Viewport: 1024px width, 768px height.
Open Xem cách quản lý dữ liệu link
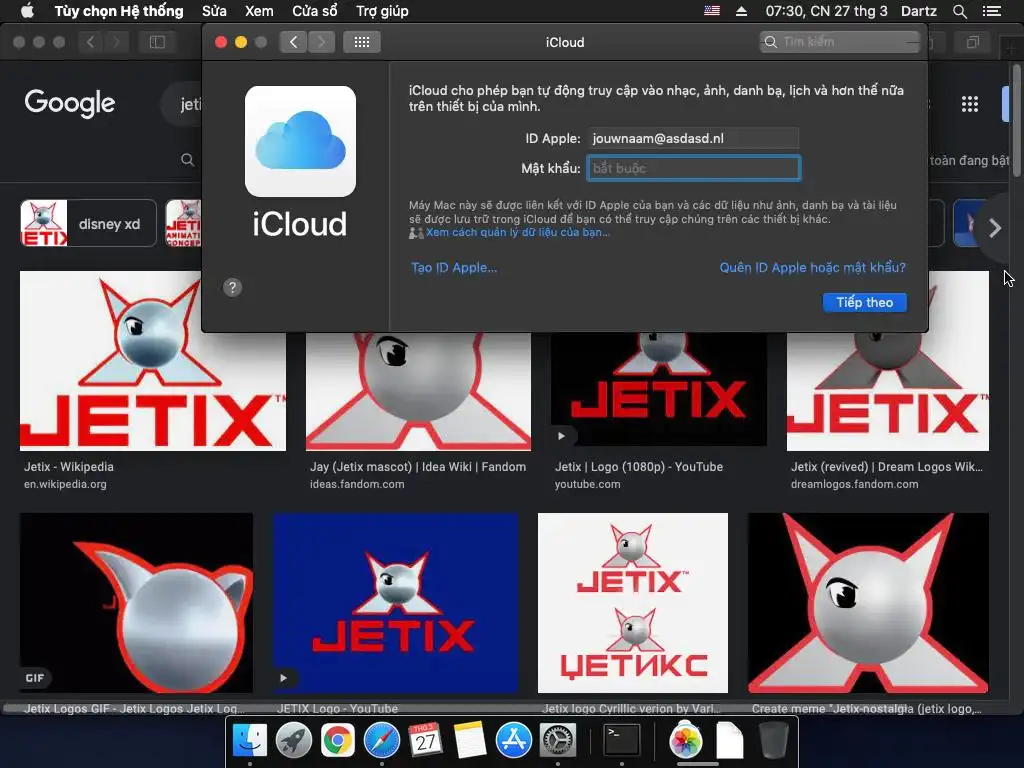tap(517, 232)
